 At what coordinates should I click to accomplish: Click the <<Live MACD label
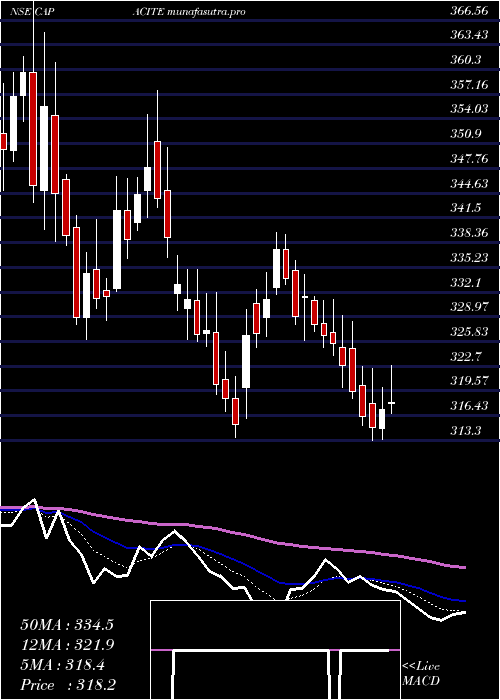click(x=421, y=674)
